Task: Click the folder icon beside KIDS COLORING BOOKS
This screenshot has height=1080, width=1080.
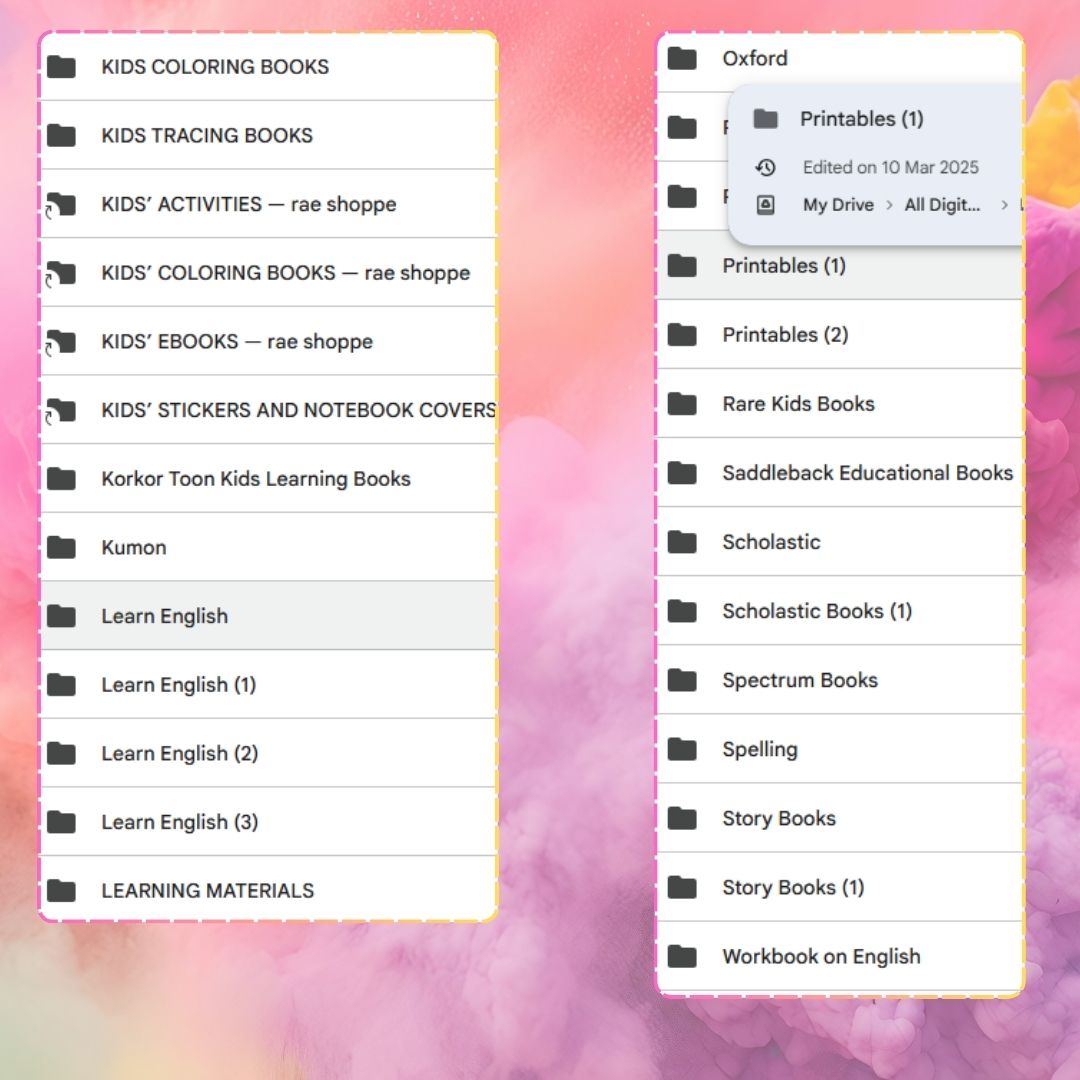Action: click(x=62, y=67)
